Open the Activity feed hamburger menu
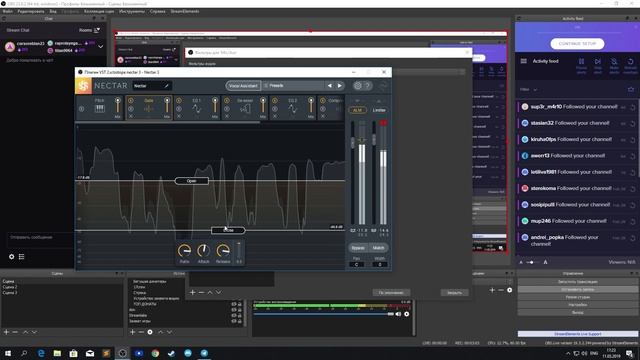 pos(524,61)
